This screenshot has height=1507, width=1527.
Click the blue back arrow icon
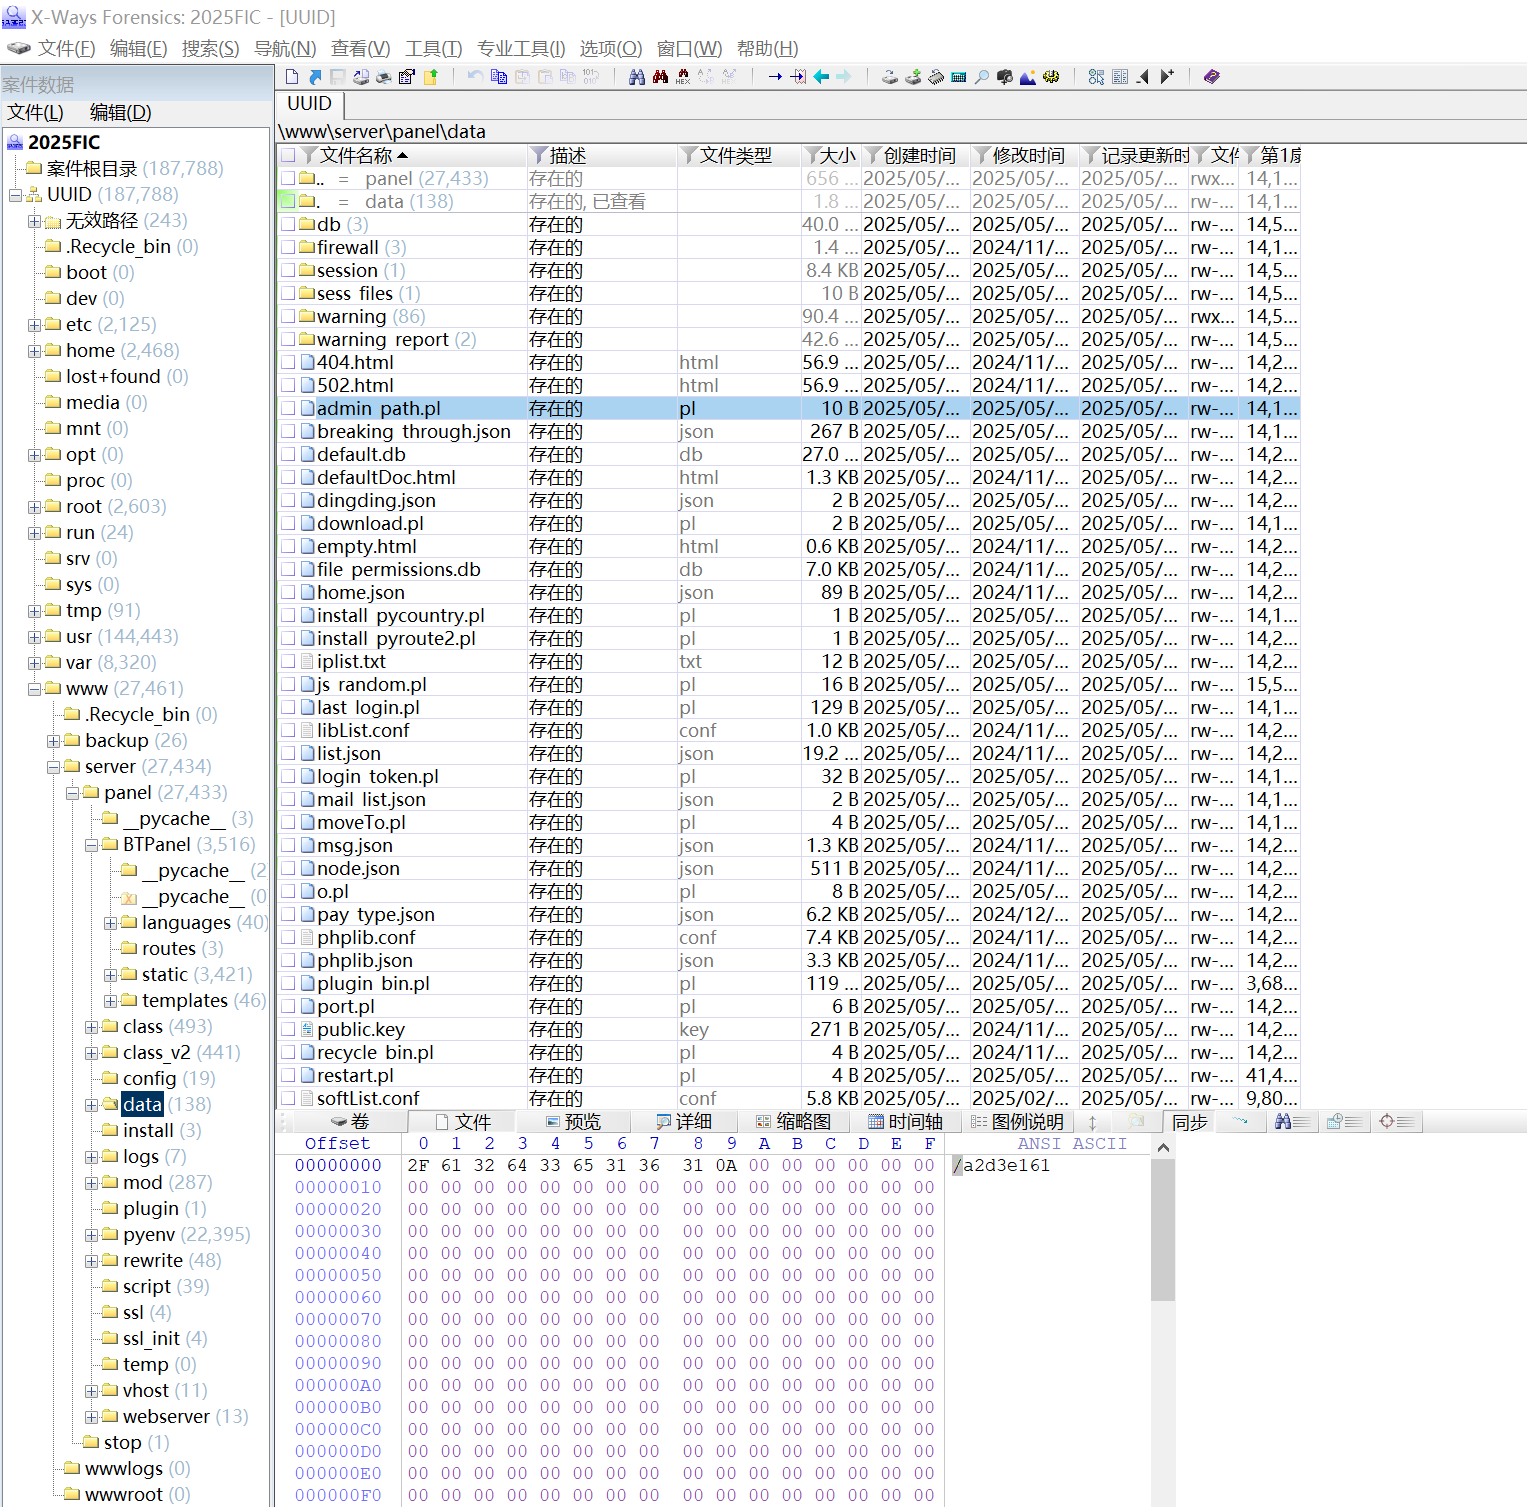pyautogui.click(x=821, y=77)
